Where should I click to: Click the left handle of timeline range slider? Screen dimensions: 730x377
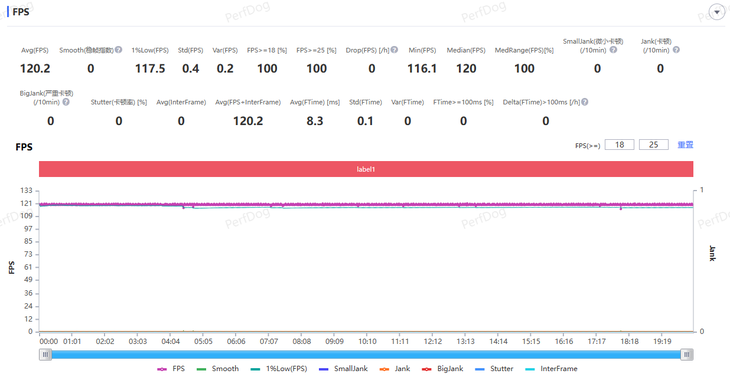point(45,355)
